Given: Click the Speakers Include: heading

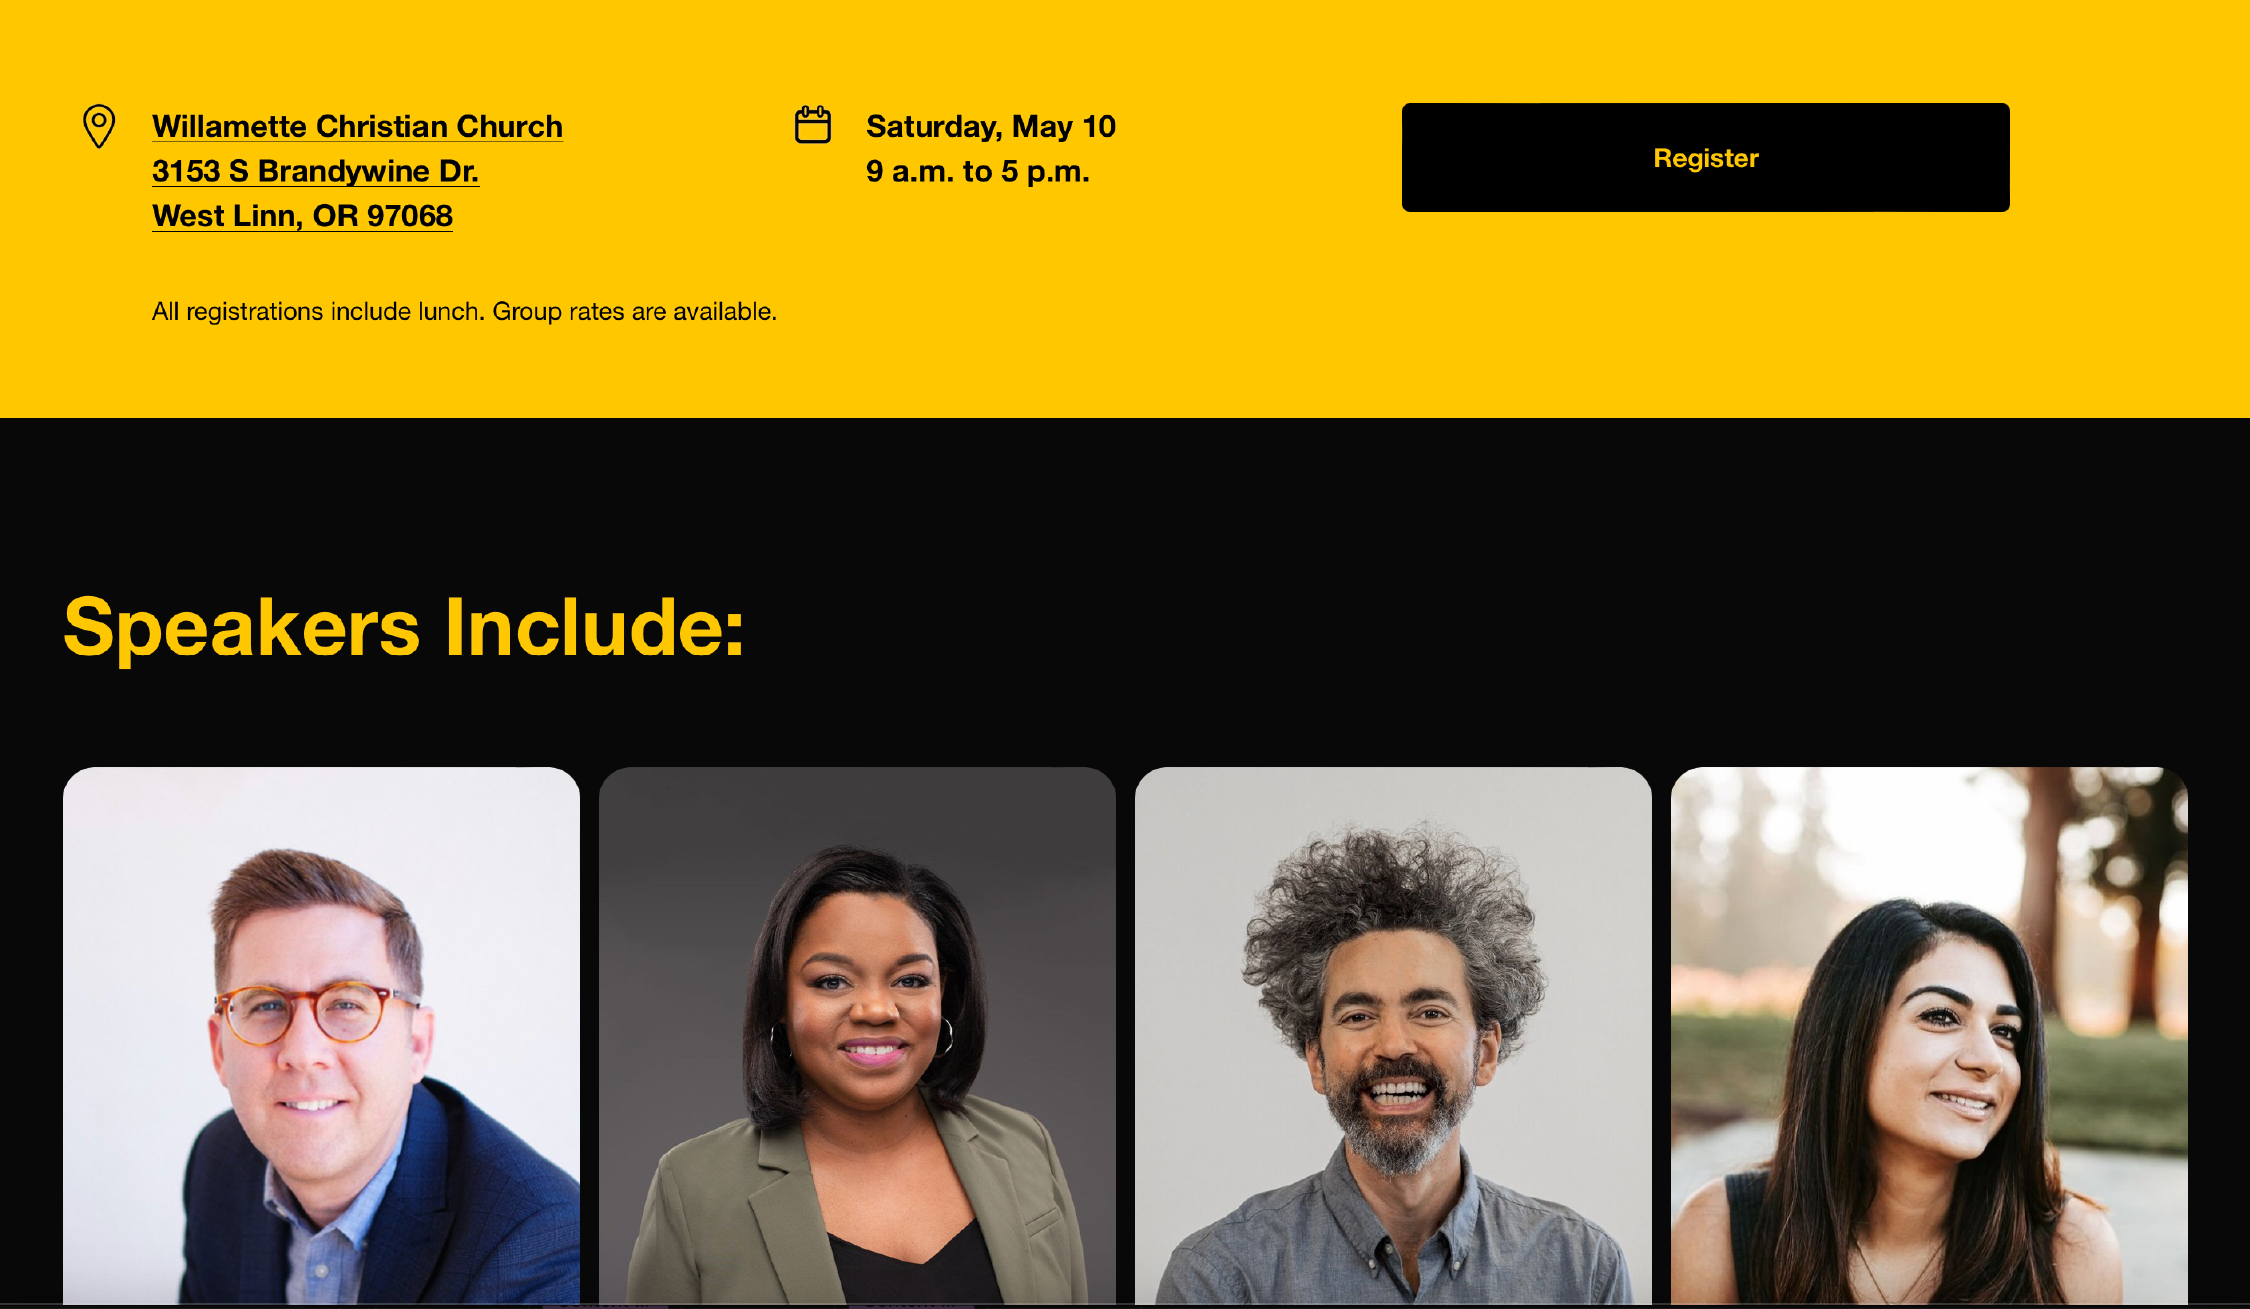Looking at the screenshot, I should point(404,628).
